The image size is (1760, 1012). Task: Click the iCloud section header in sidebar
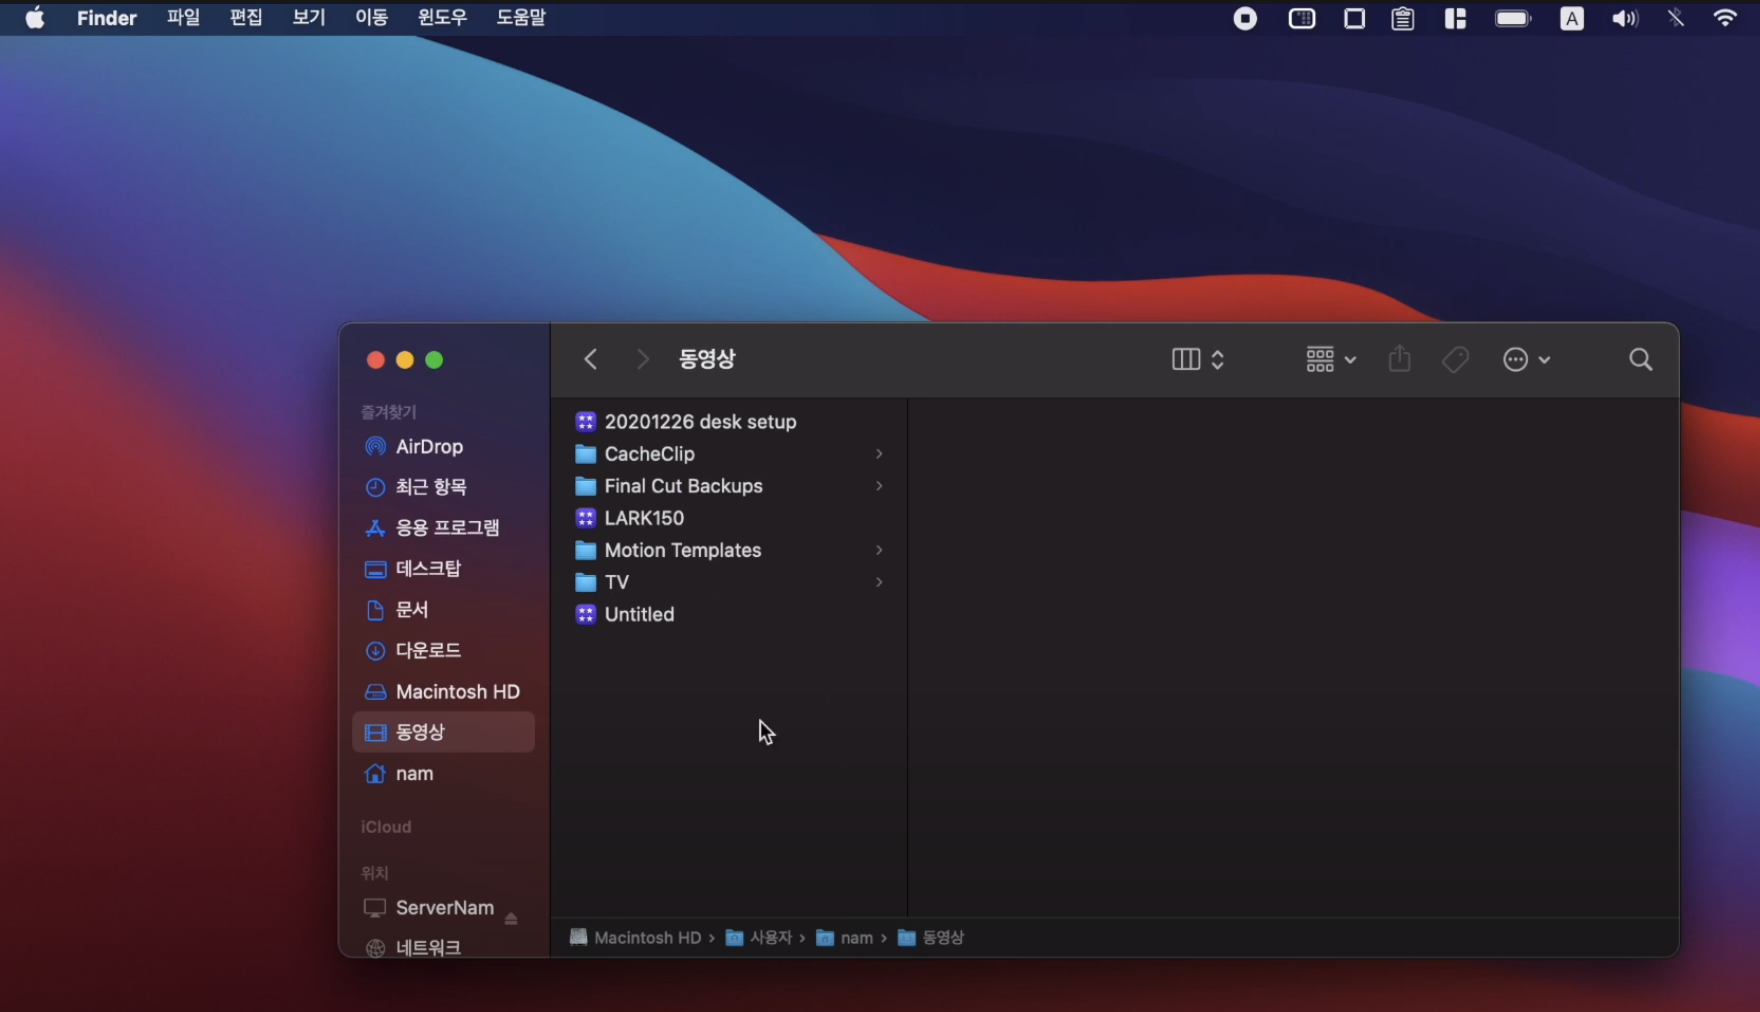point(386,827)
